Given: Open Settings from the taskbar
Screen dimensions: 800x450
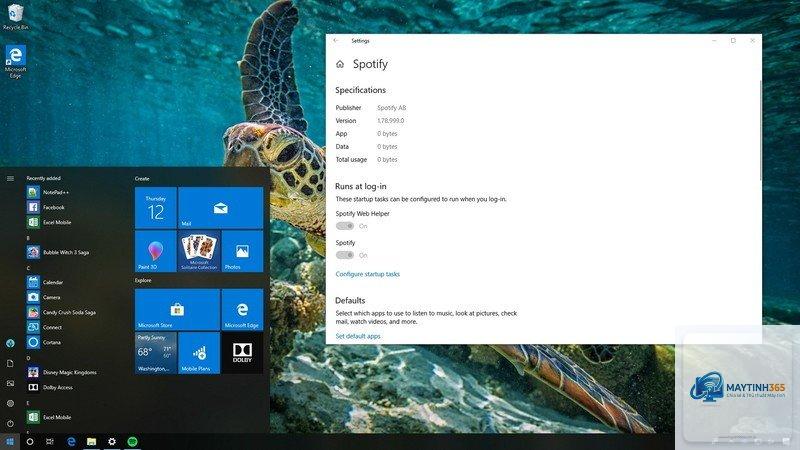Looking at the screenshot, I should [112, 442].
